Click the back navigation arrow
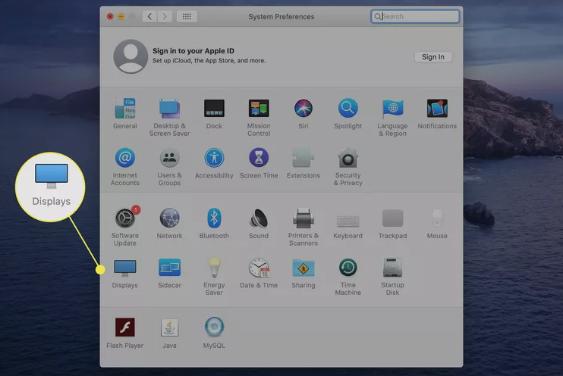563x376 pixels. click(150, 16)
